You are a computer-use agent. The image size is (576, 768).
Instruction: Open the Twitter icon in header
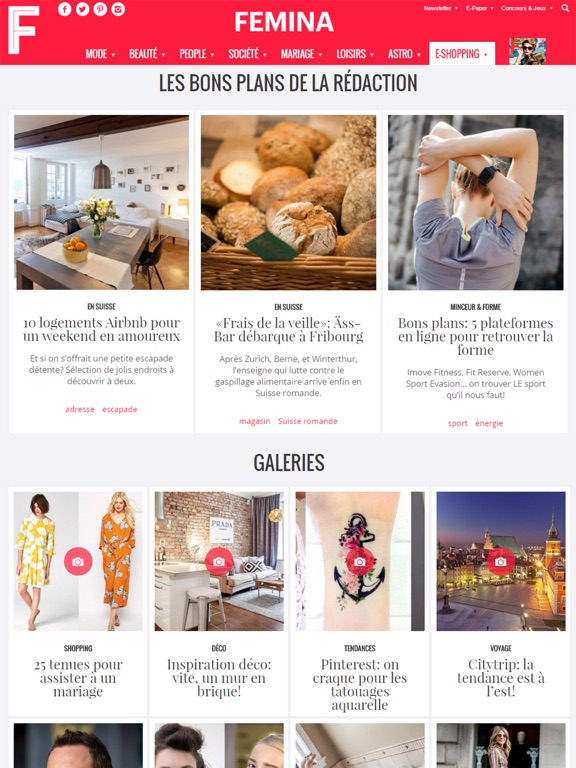coord(82,9)
